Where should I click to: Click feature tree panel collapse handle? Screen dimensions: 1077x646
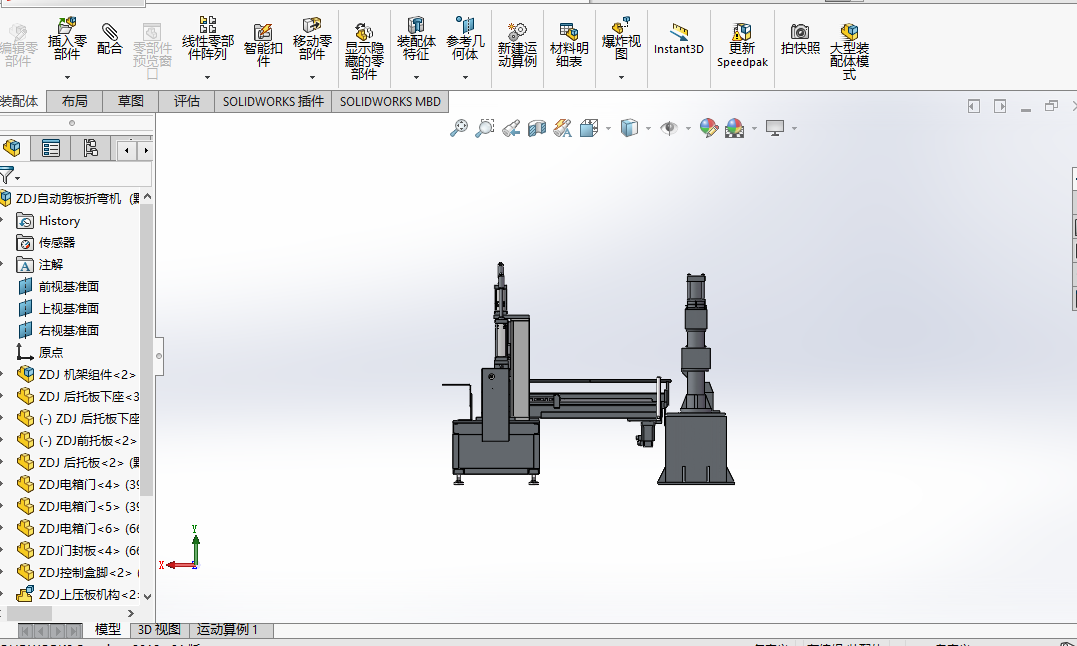pos(159,356)
